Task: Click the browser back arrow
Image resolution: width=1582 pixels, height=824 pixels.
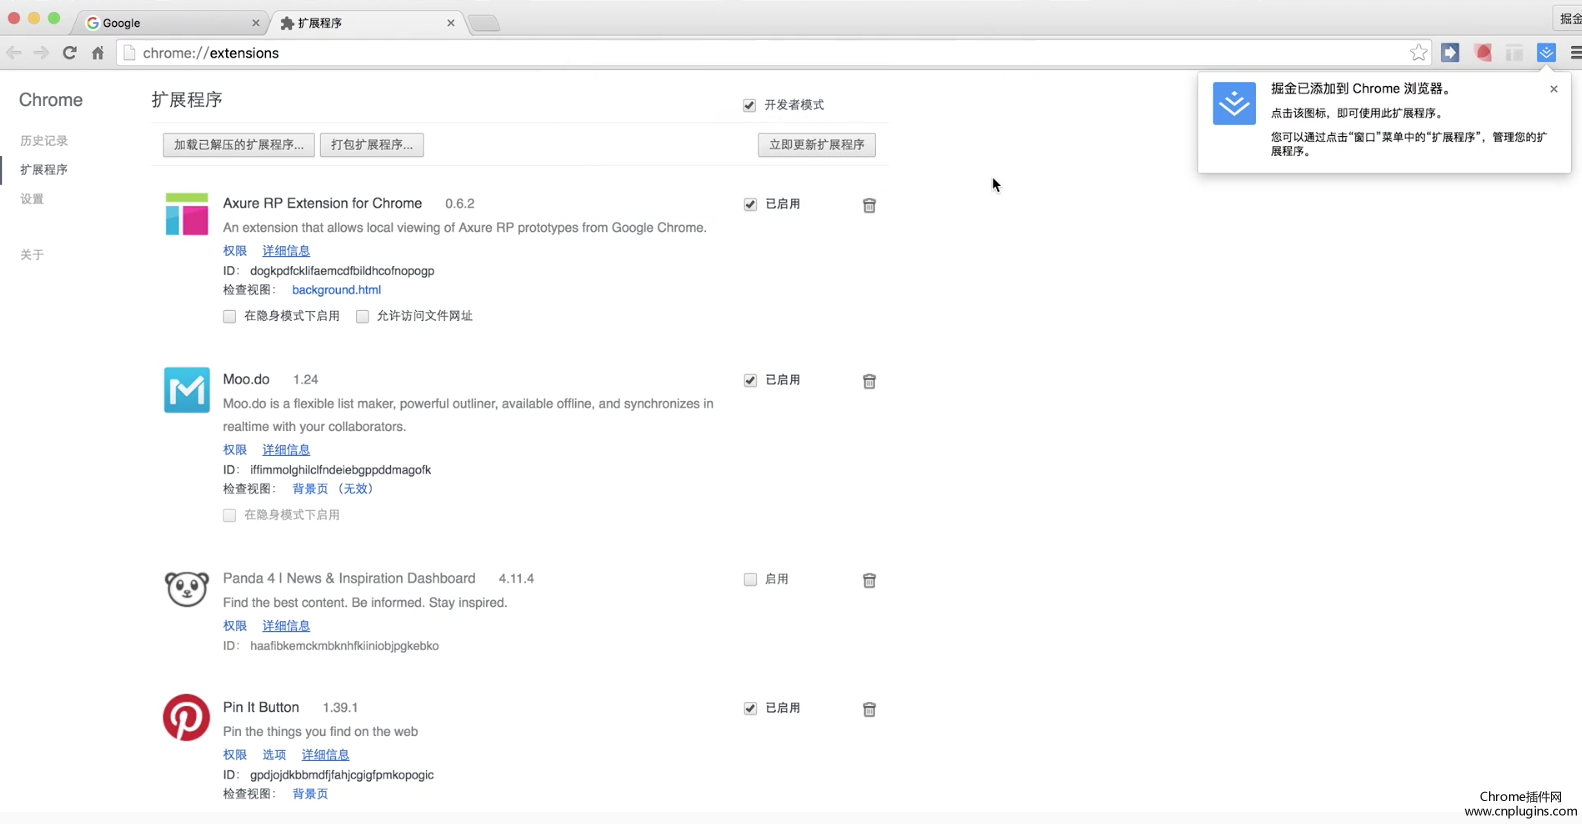Action: (x=14, y=53)
